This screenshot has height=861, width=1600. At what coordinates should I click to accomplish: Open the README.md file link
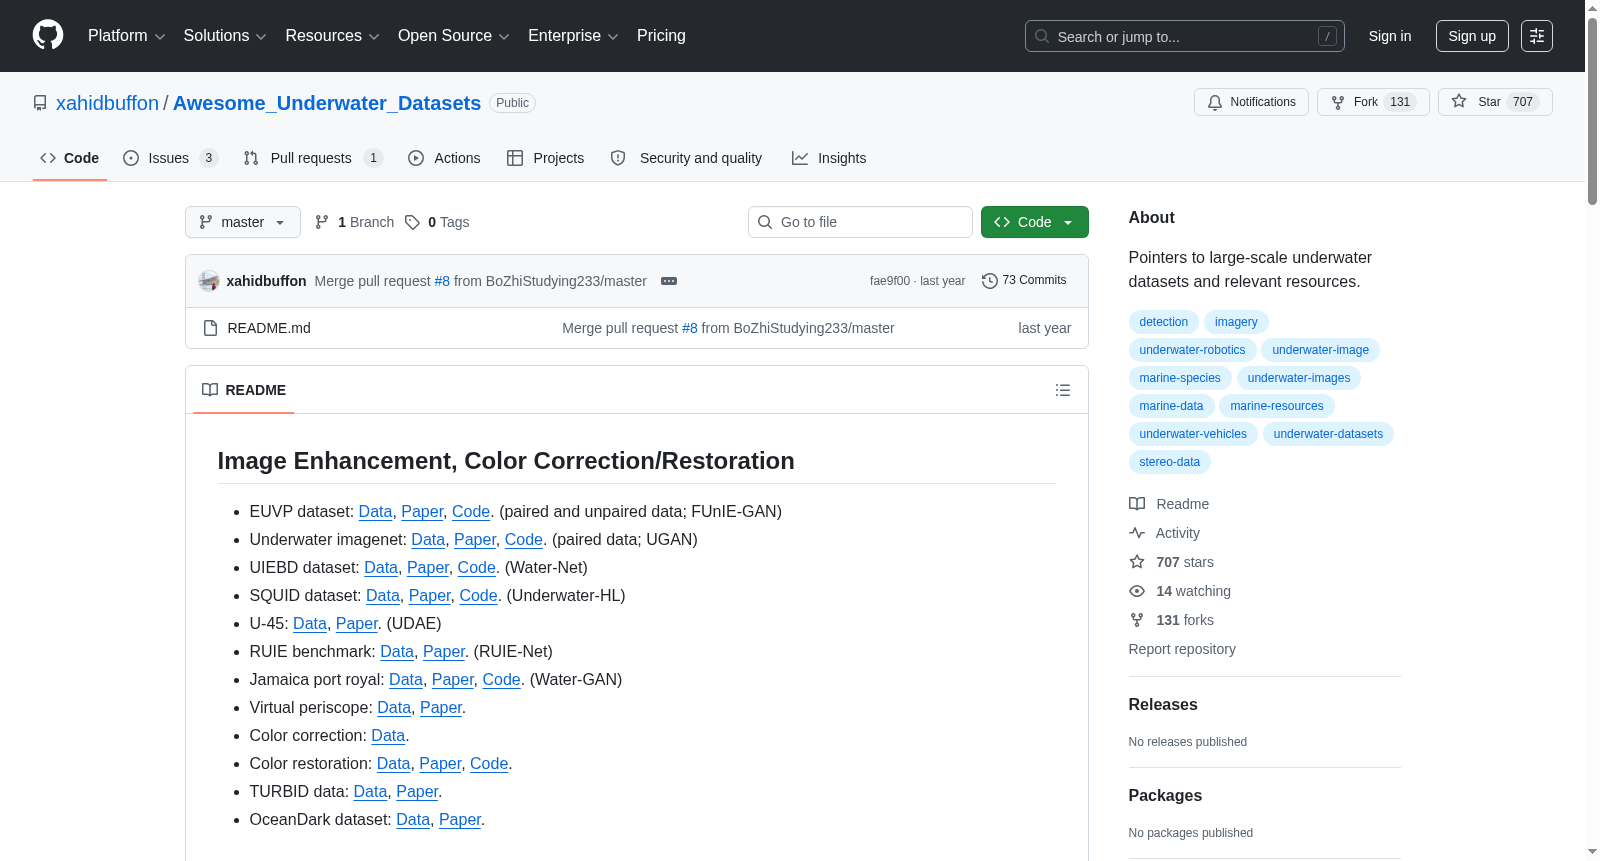[x=269, y=328]
